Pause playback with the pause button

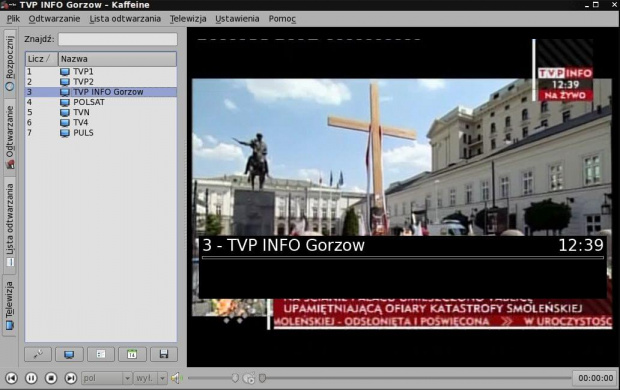coord(31,378)
